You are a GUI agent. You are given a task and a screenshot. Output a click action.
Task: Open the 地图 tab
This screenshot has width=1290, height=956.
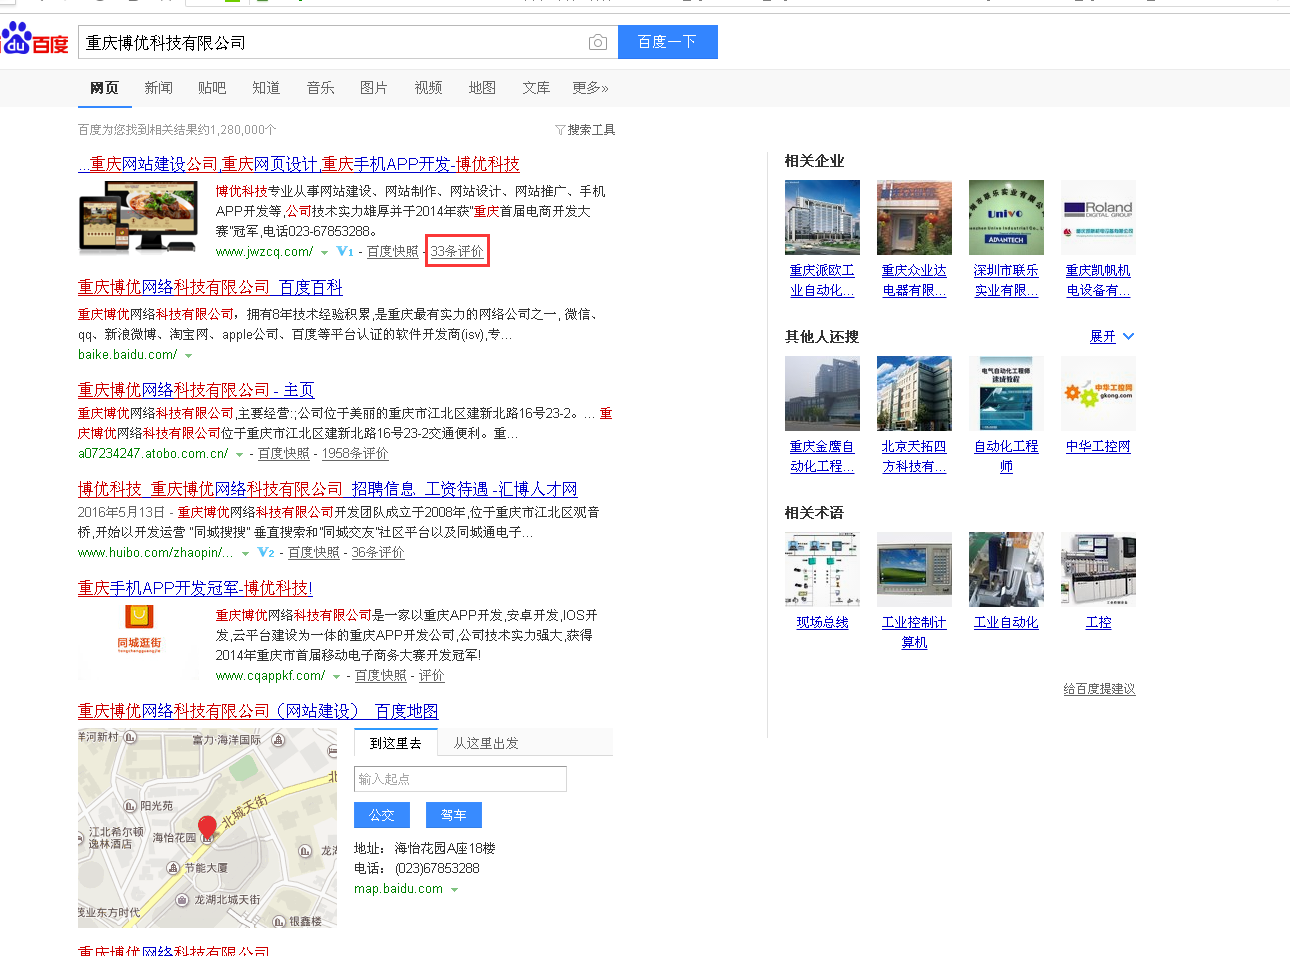(482, 88)
